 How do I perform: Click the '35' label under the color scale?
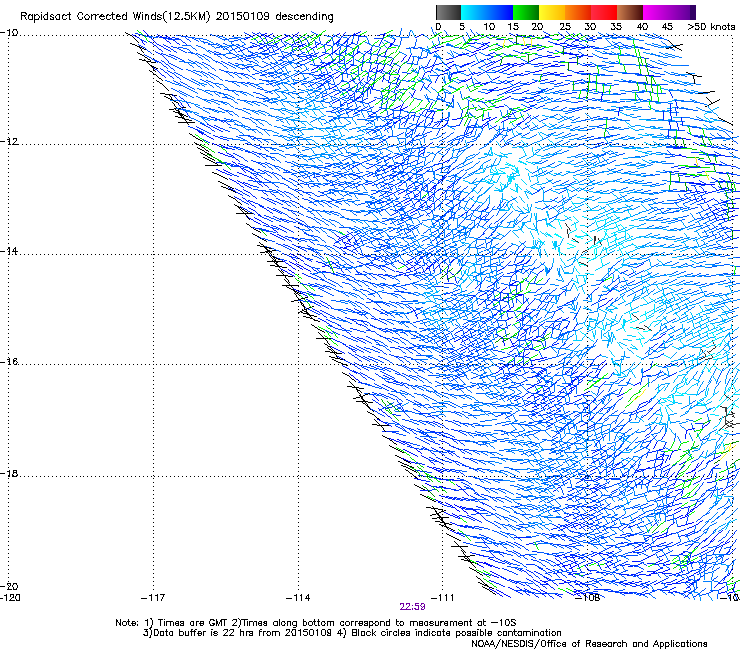[616, 27]
